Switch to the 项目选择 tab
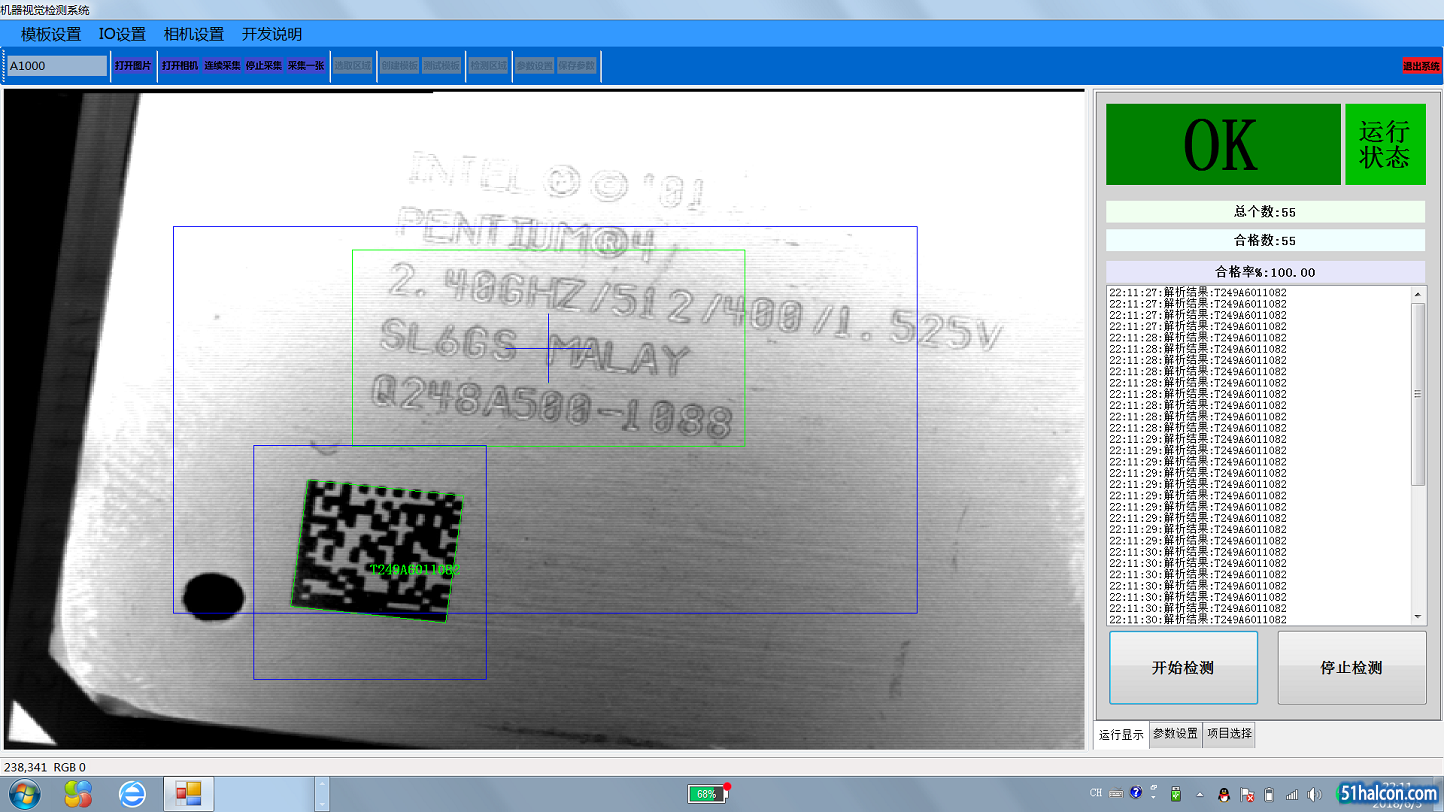The image size is (1444, 812). pos(1229,734)
